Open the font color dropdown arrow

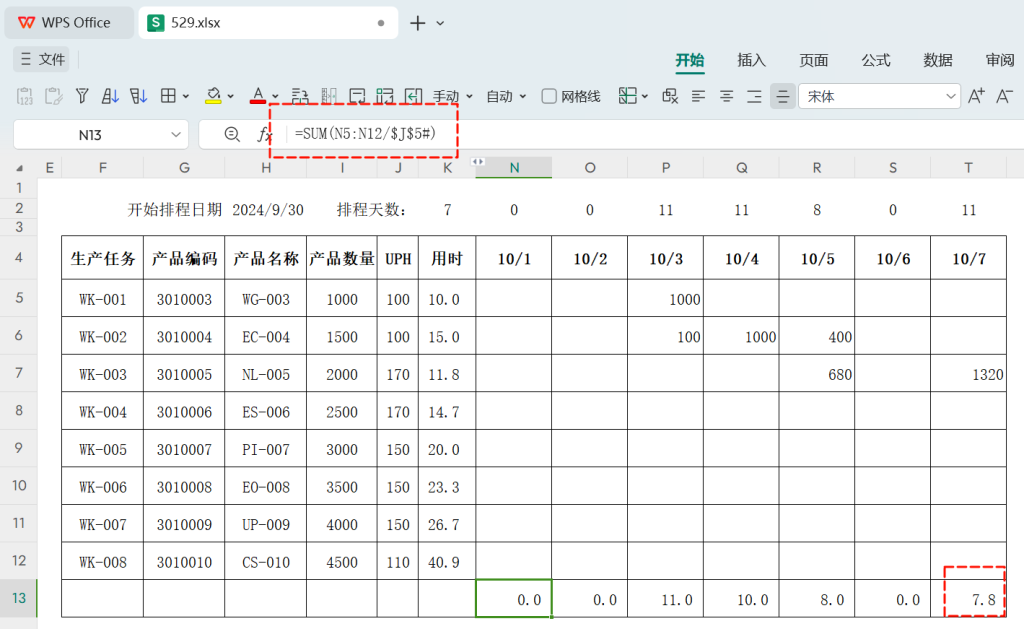pos(275,97)
